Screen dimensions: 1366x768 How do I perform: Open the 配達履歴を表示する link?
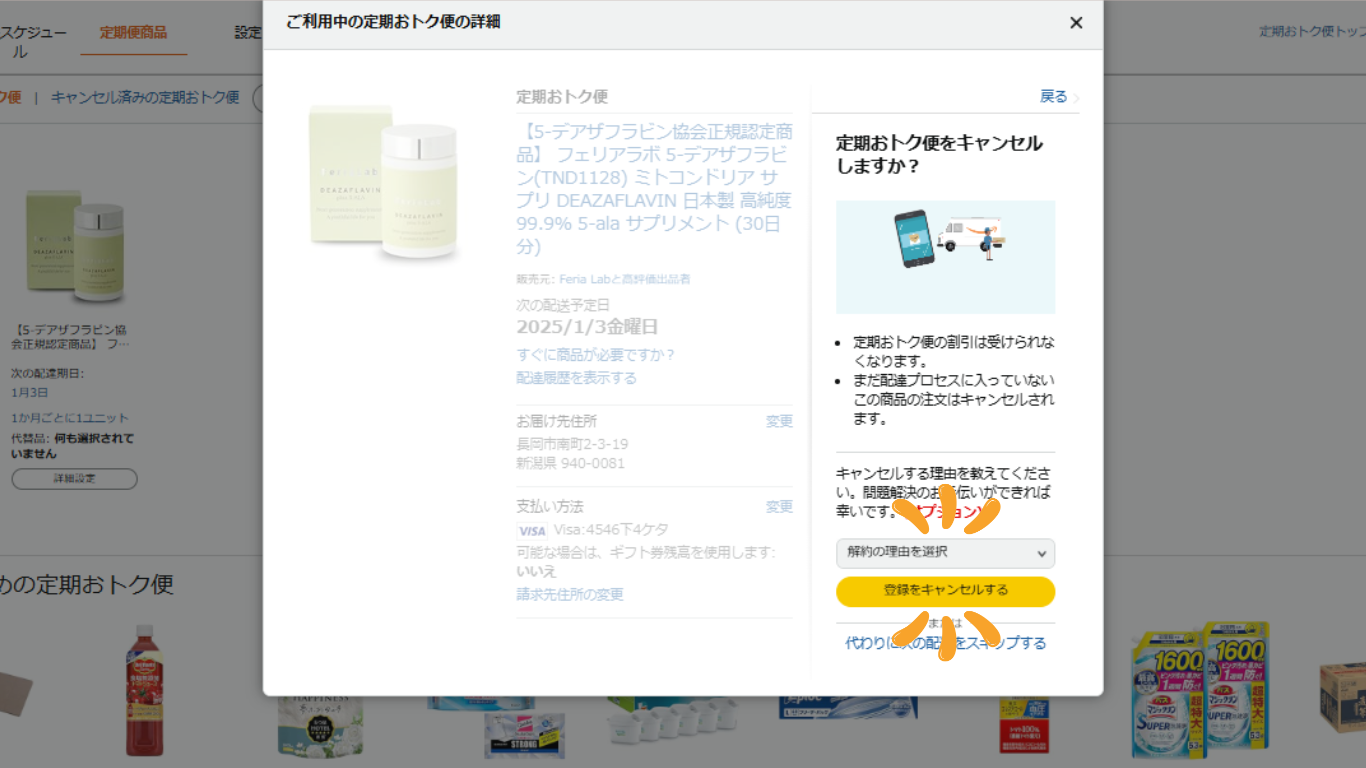coord(576,378)
